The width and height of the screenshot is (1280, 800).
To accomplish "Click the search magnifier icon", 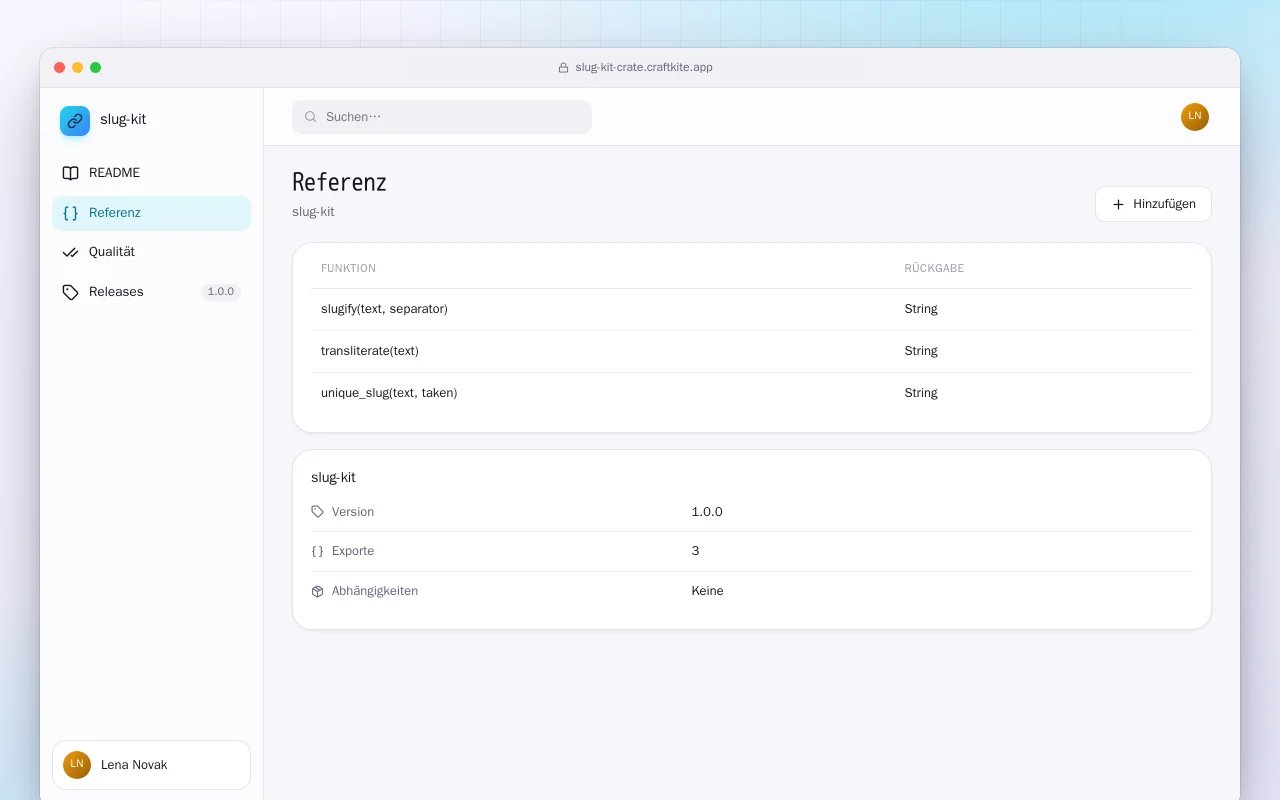I will (x=311, y=117).
